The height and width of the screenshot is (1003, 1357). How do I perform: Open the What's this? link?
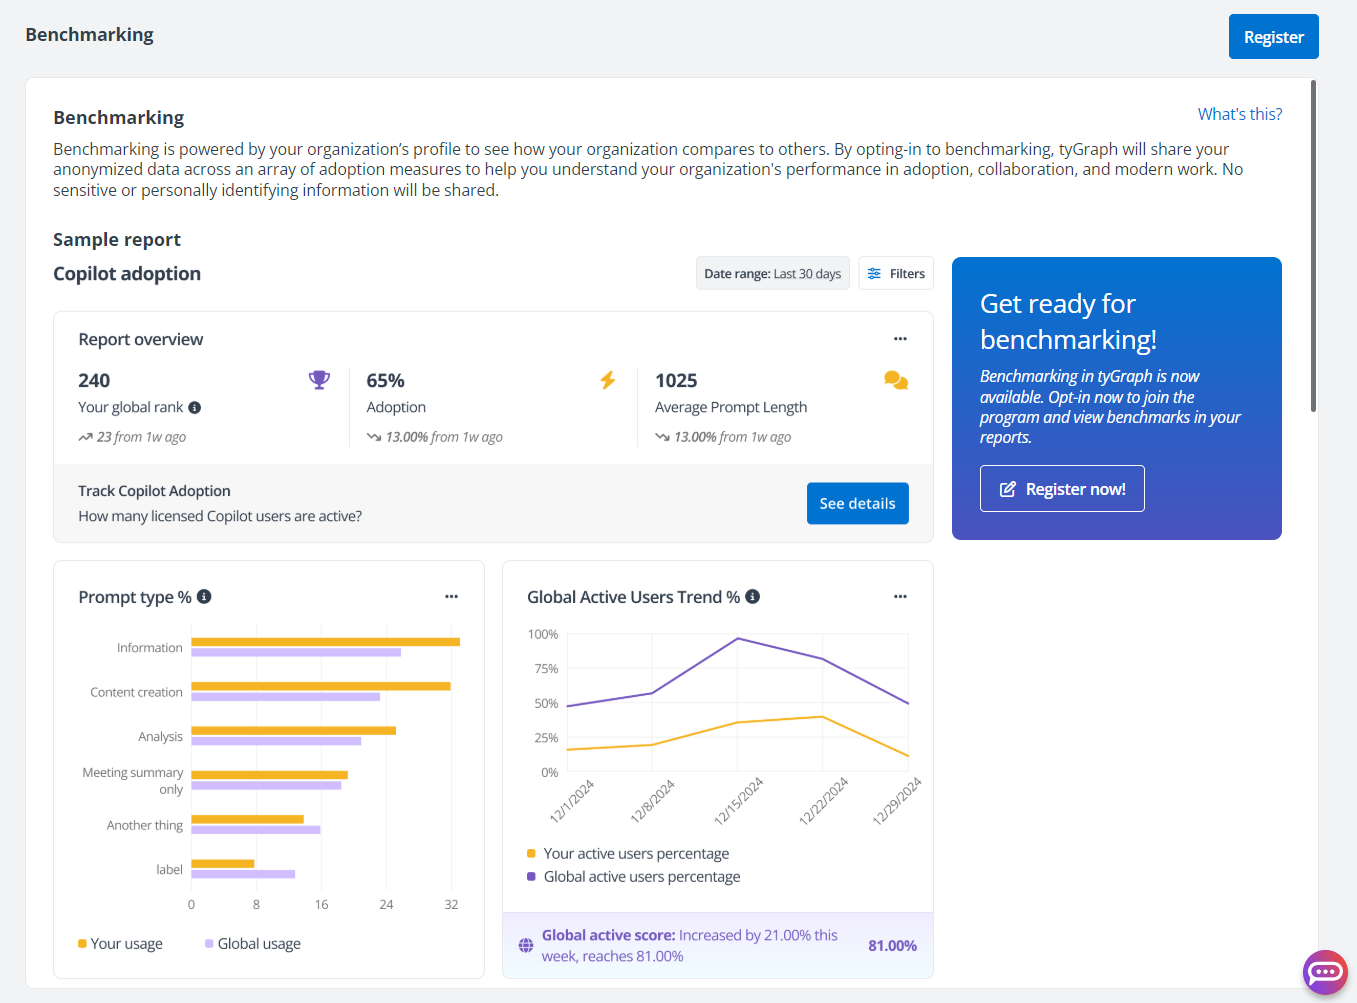pos(1239,114)
